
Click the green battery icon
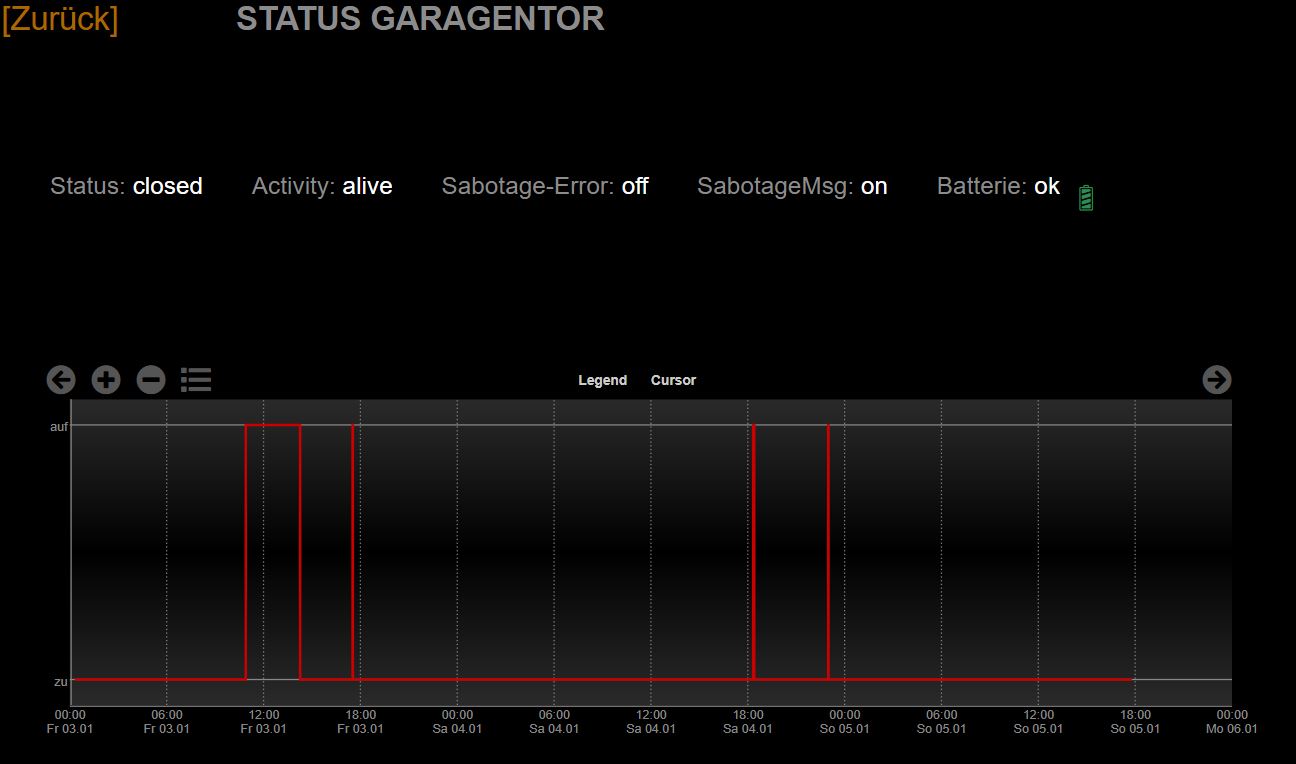pyautogui.click(x=1086, y=198)
